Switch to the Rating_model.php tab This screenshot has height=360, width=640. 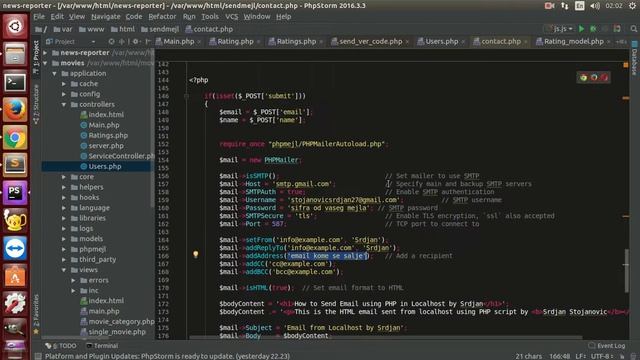(573, 42)
